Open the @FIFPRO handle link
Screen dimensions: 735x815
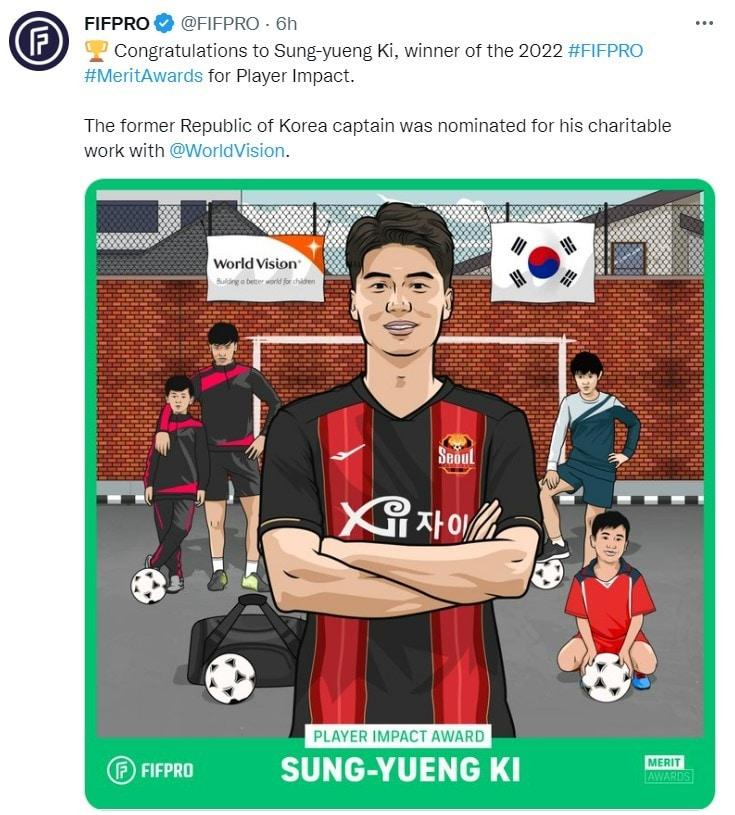coord(219,24)
